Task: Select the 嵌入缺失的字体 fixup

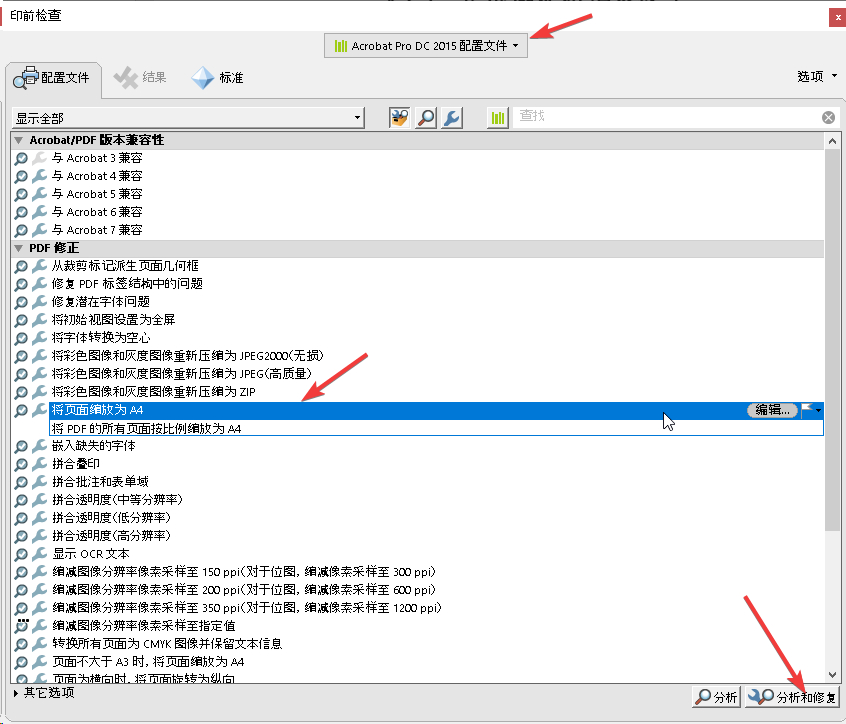Action: click(93, 446)
